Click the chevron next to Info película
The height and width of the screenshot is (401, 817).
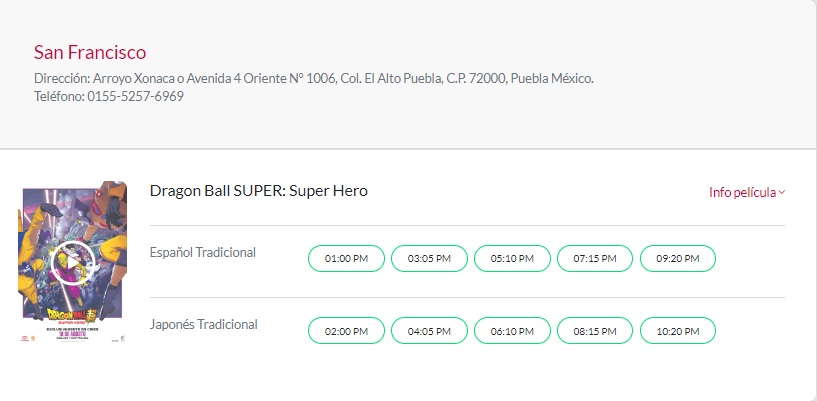point(782,193)
